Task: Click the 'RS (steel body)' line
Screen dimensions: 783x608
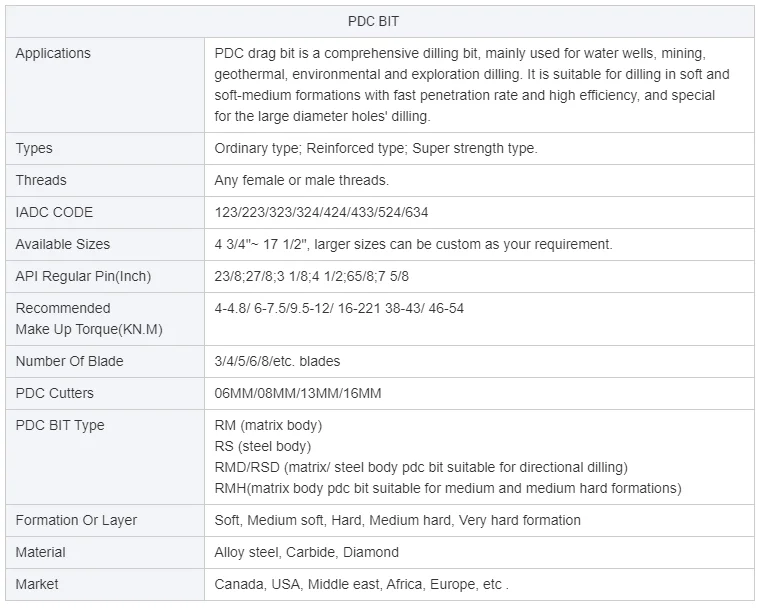Action: click(262, 447)
